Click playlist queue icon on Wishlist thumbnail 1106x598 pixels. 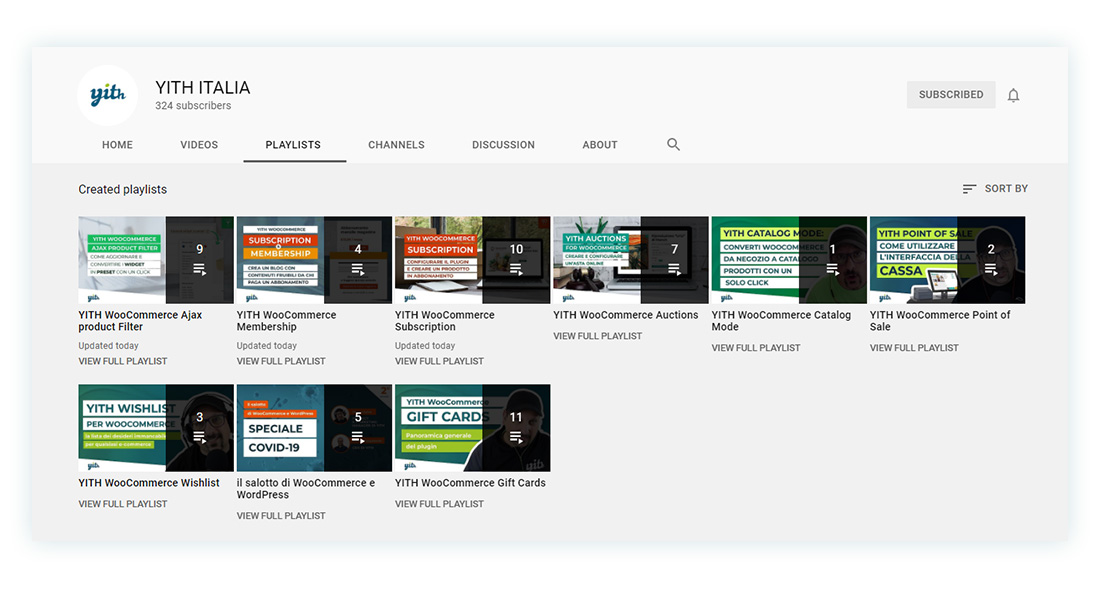pos(200,437)
